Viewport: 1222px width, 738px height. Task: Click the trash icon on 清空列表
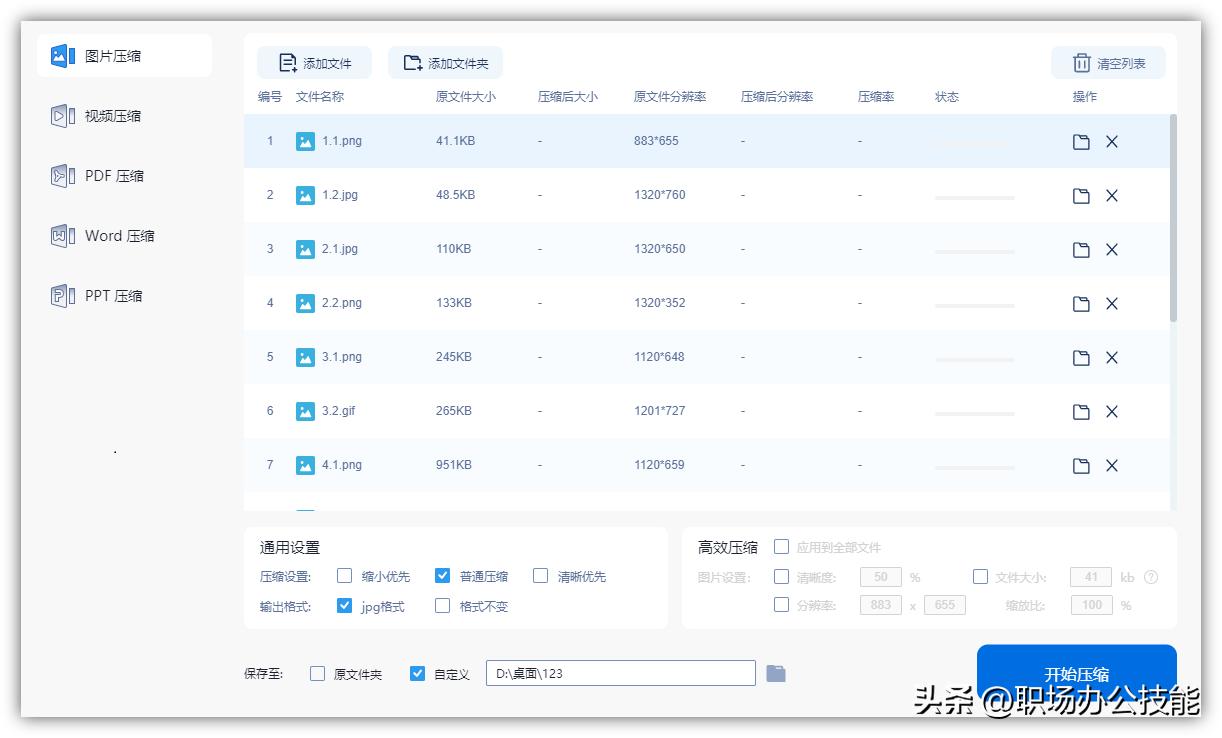tap(1083, 62)
